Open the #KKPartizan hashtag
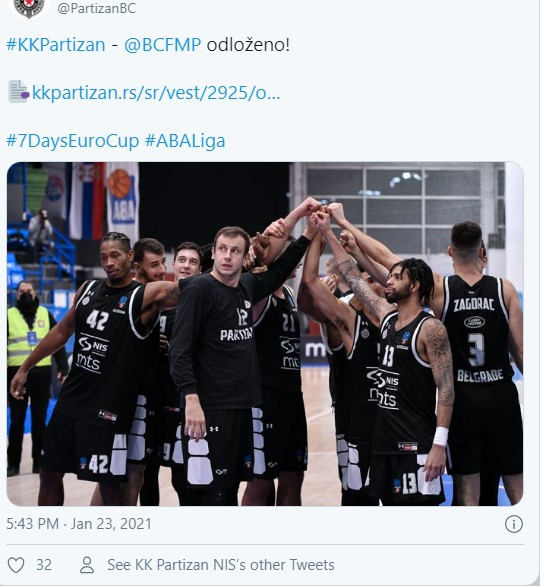Screen dimensions: 544x588 (56, 45)
